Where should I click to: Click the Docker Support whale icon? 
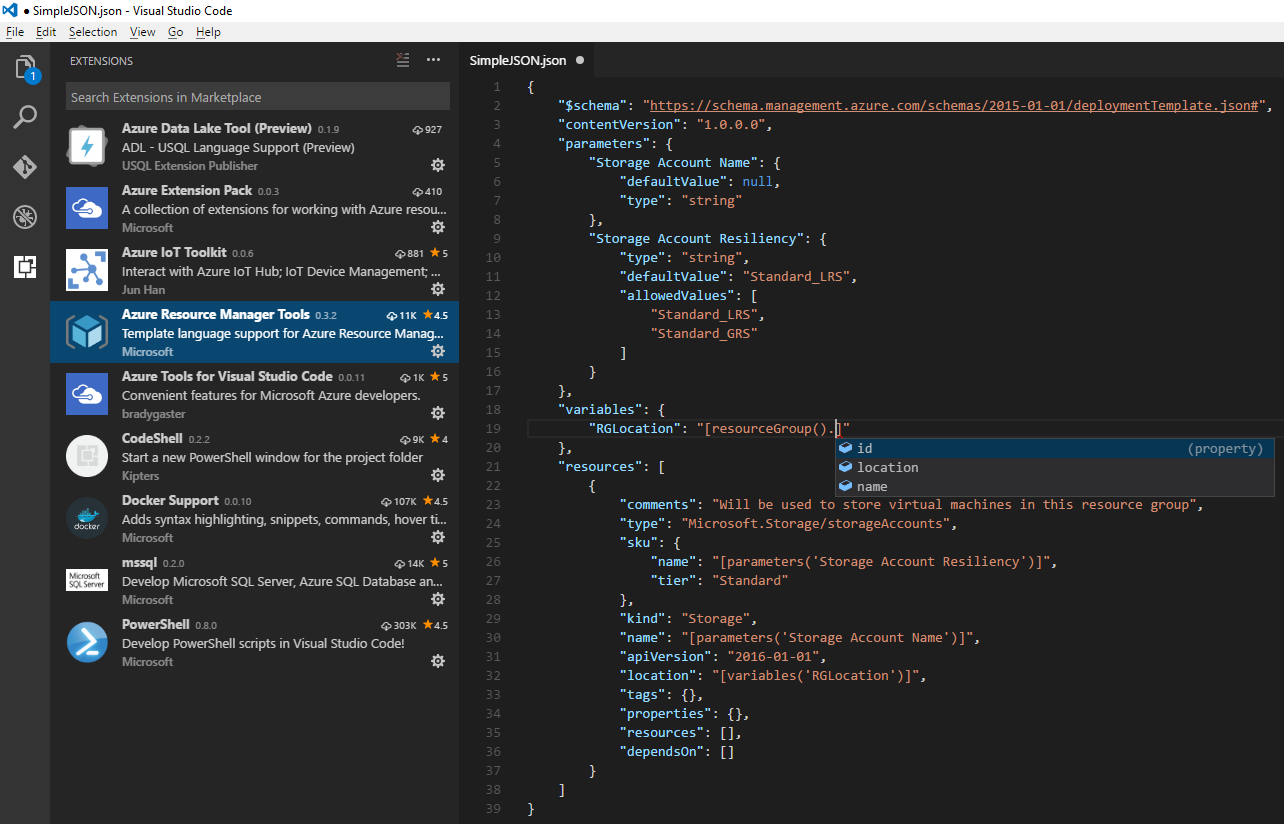coord(87,519)
